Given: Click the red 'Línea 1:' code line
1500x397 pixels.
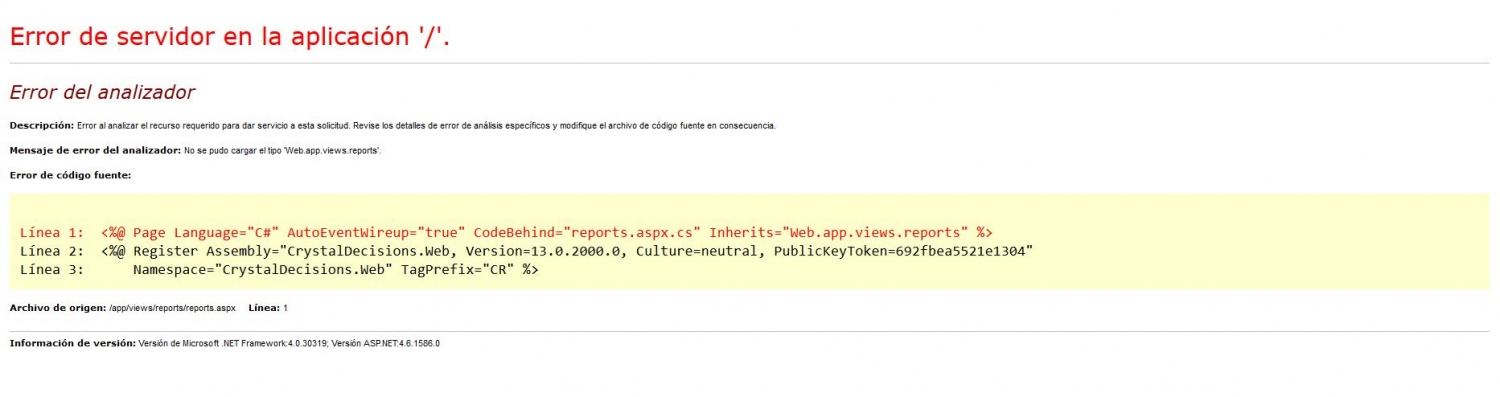Looking at the screenshot, I should [506, 232].
